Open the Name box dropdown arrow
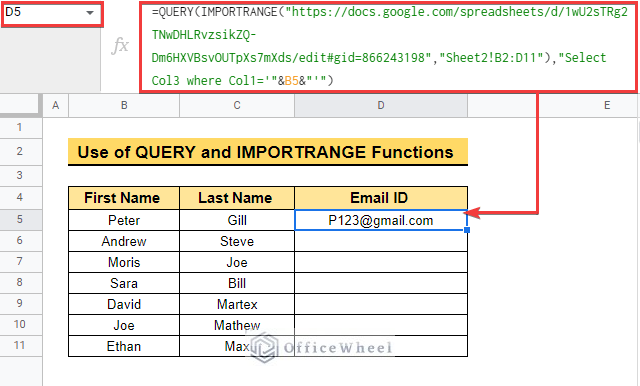Image resolution: width=640 pixels, height=386 pixels. [90, 13]
